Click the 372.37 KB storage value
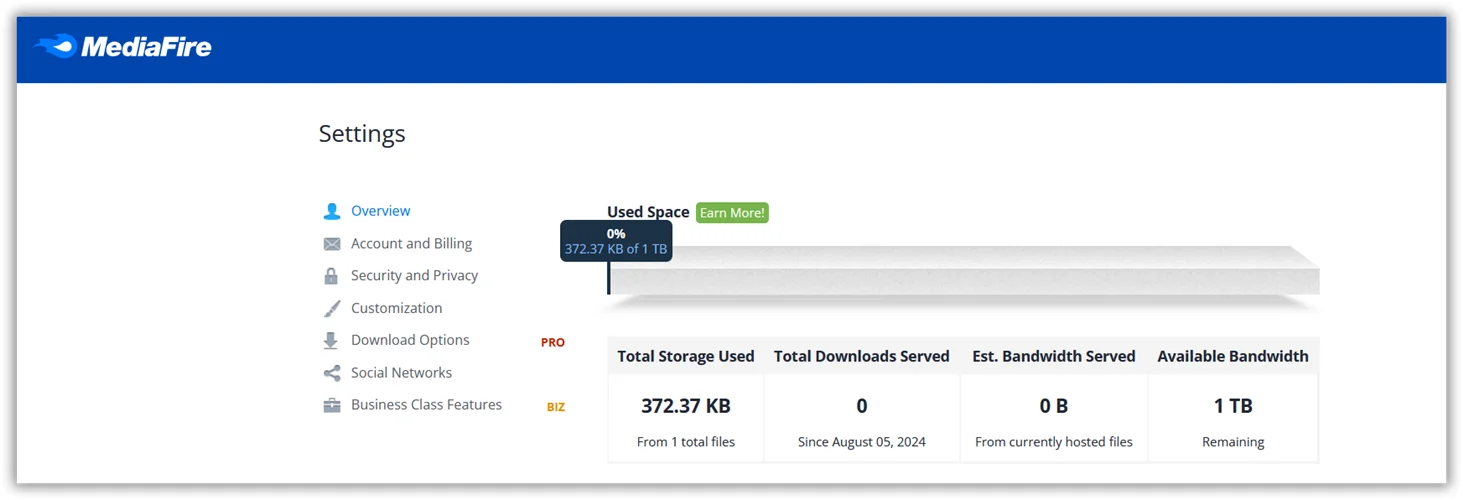The height and width of the screenshot is (500, 1463). [686, 406]
